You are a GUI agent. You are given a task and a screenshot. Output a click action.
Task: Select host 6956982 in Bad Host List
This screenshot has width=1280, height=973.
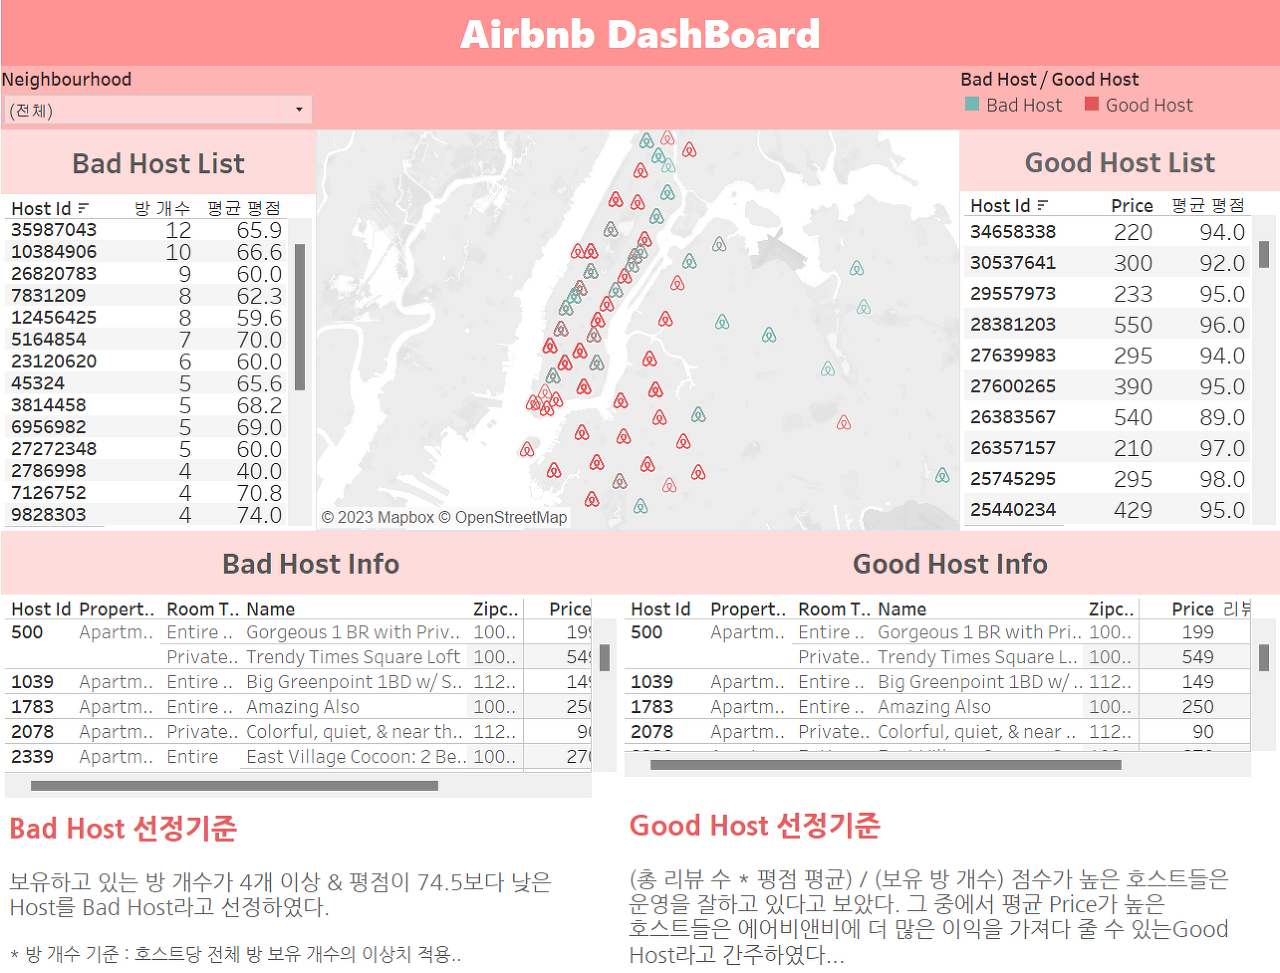pos(48,428)
